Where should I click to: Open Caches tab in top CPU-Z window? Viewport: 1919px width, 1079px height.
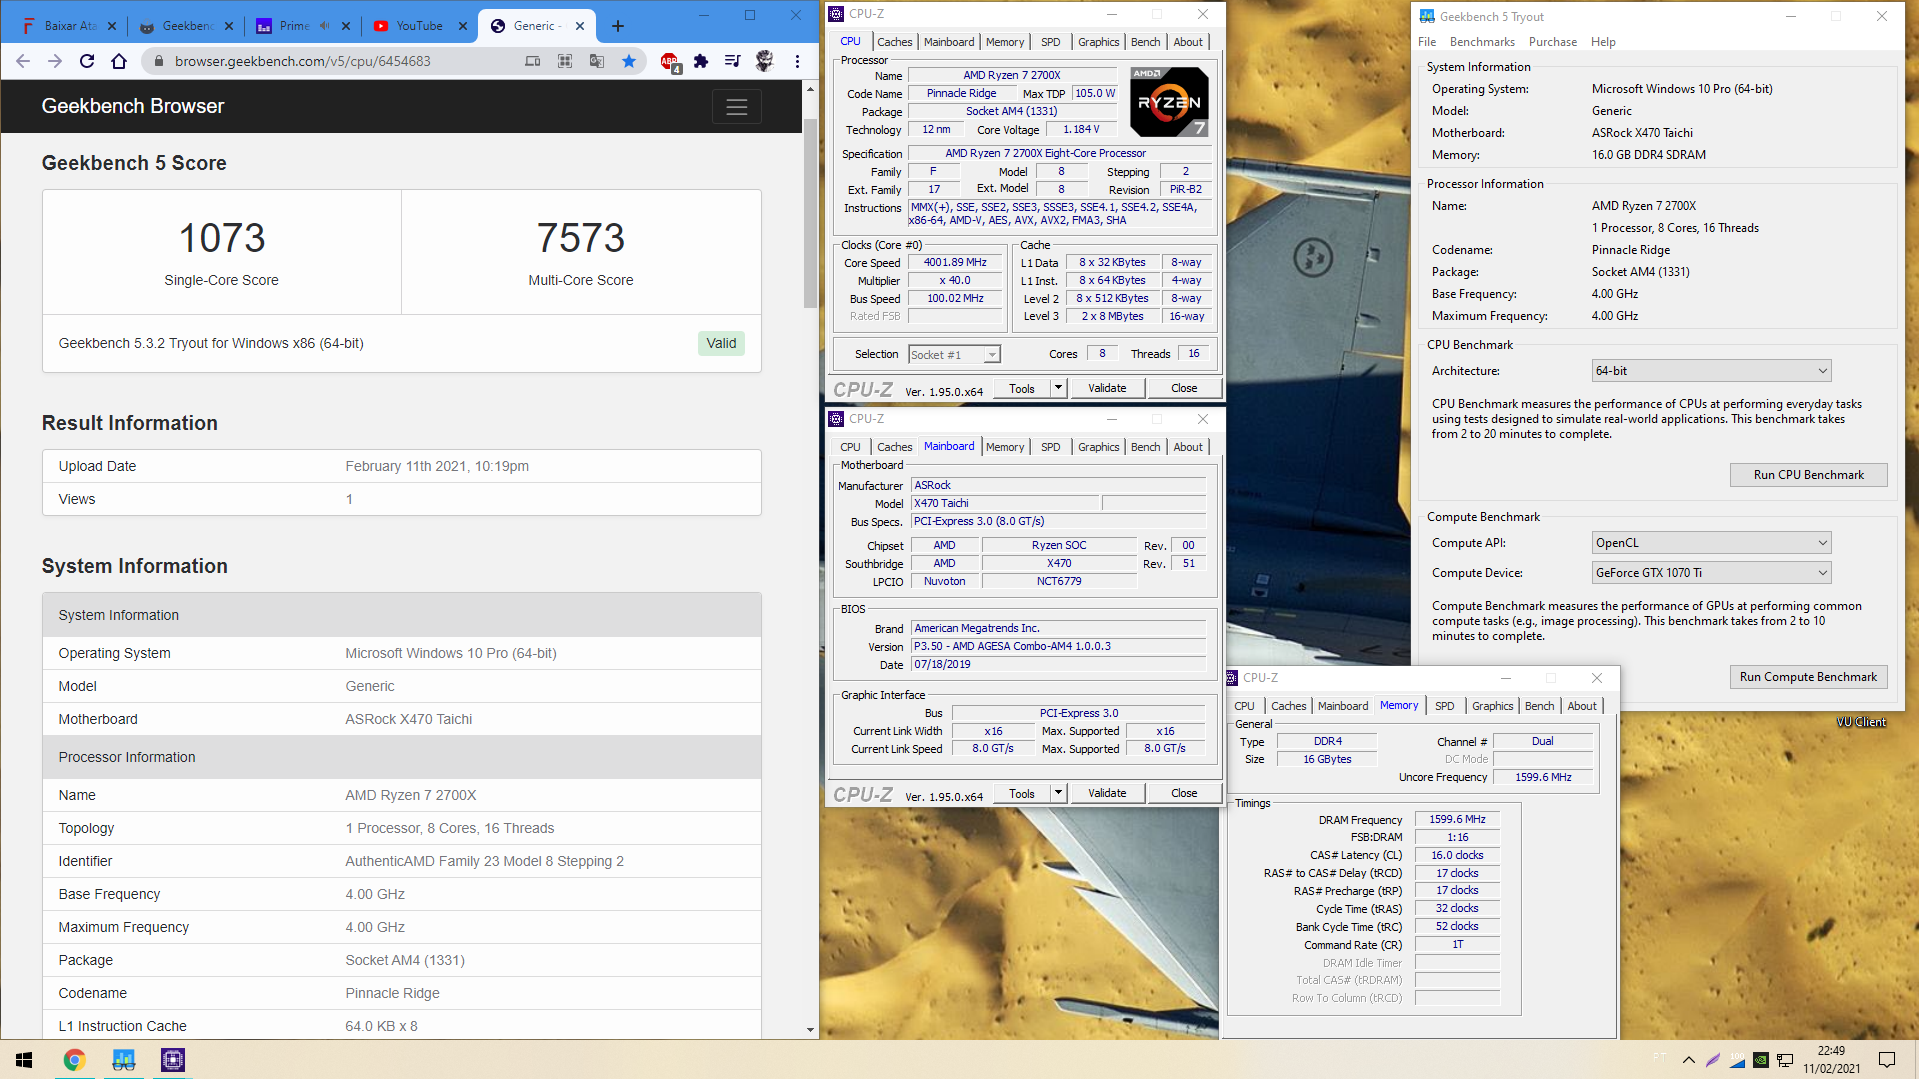(894, 42)
